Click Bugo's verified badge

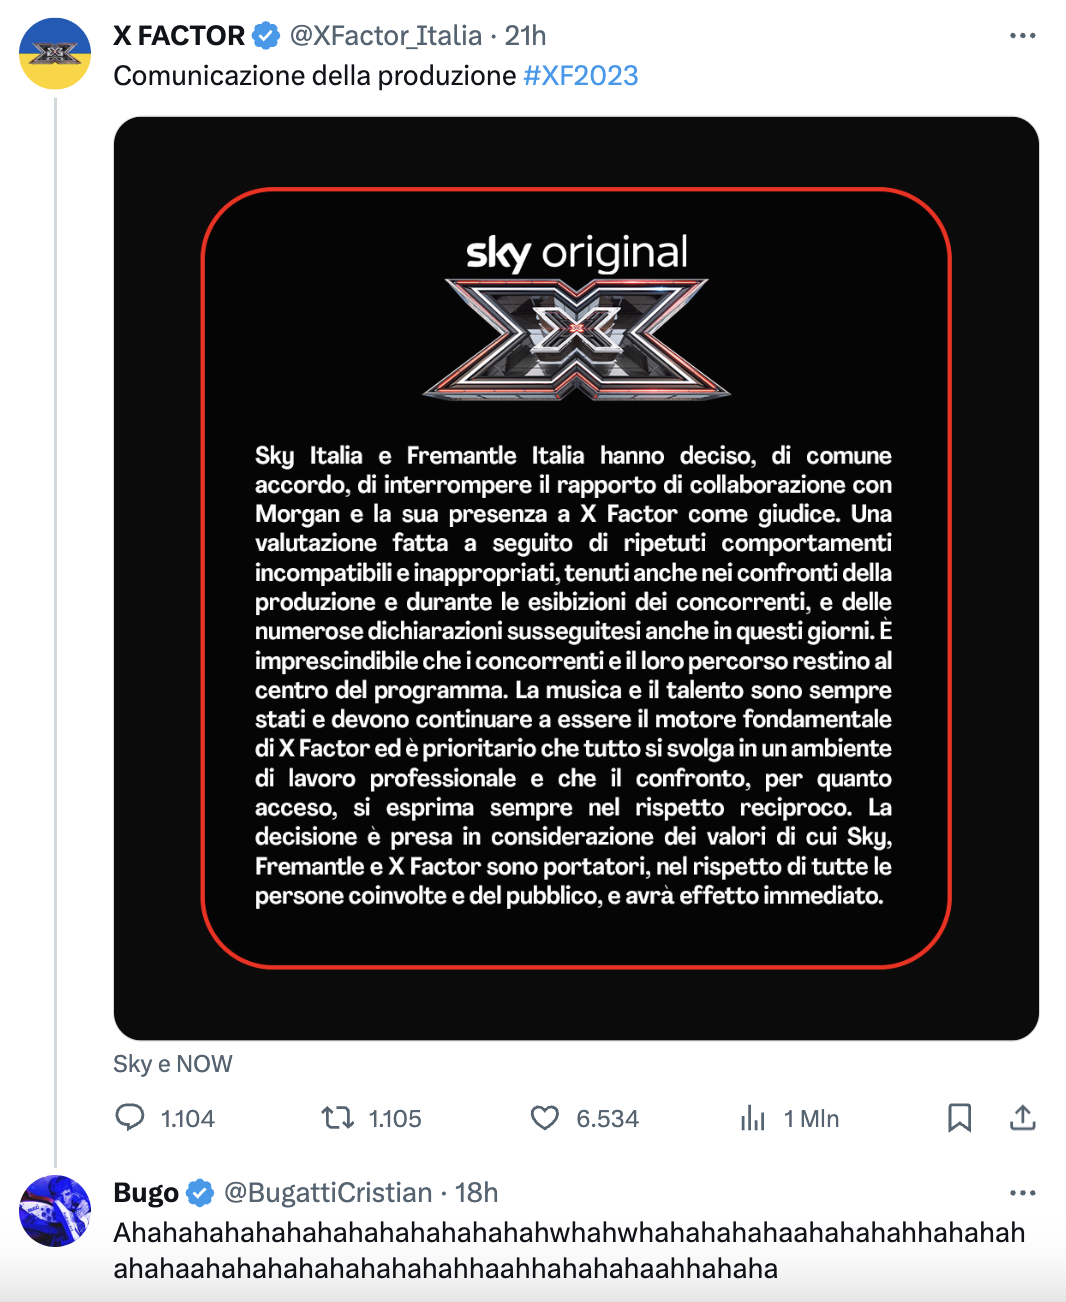(x=200, y=1193)
